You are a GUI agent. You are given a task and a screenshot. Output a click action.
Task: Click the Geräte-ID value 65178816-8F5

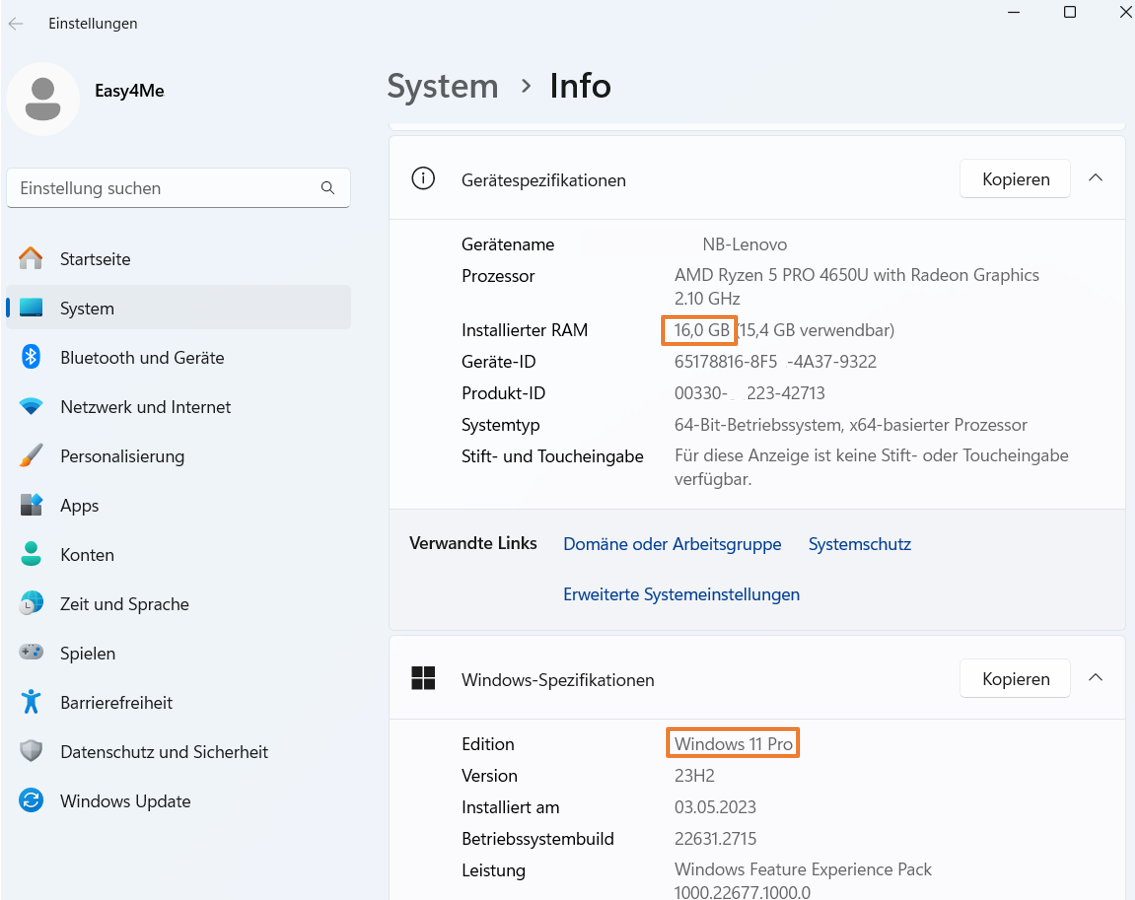click(775, 361)
